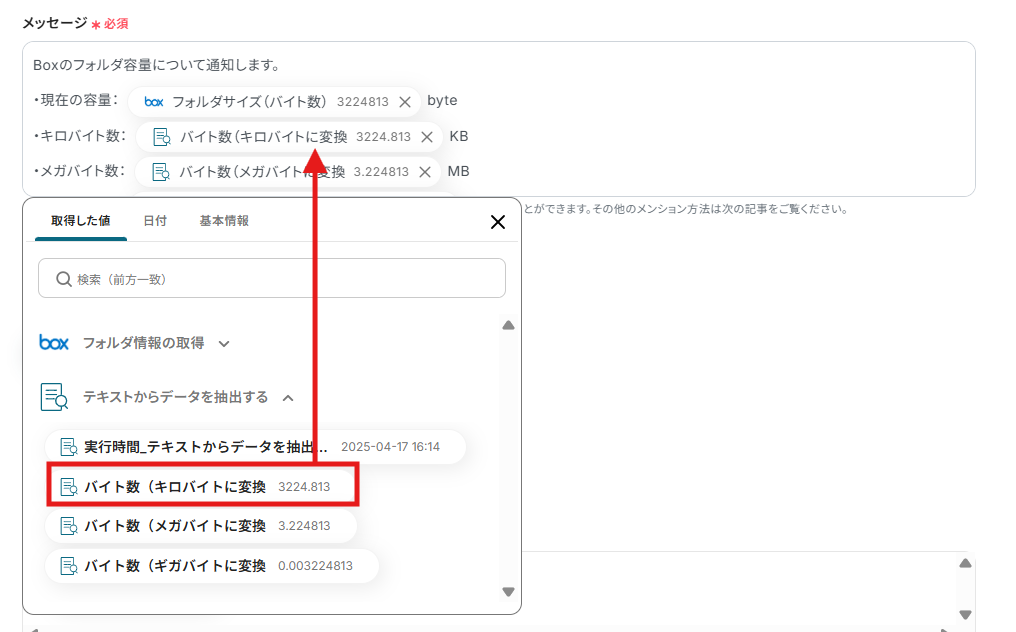This screenshot has width=1016, height=632.
Task: Open the 日付 tab
Action: tap(155, 220)
